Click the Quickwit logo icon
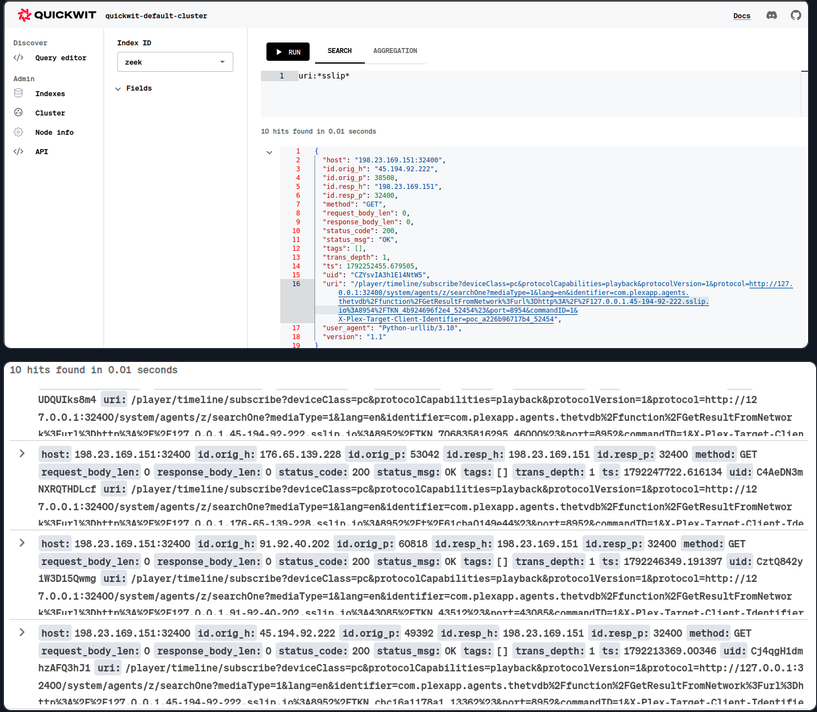The height and width of the screenshot is (712, 817). click(x=24, y=15)
